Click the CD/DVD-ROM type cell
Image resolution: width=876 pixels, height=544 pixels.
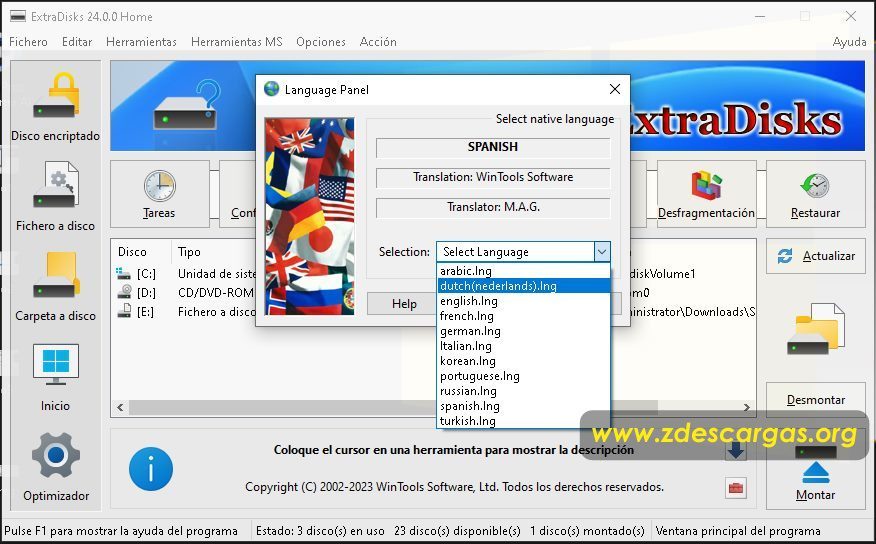216,293
